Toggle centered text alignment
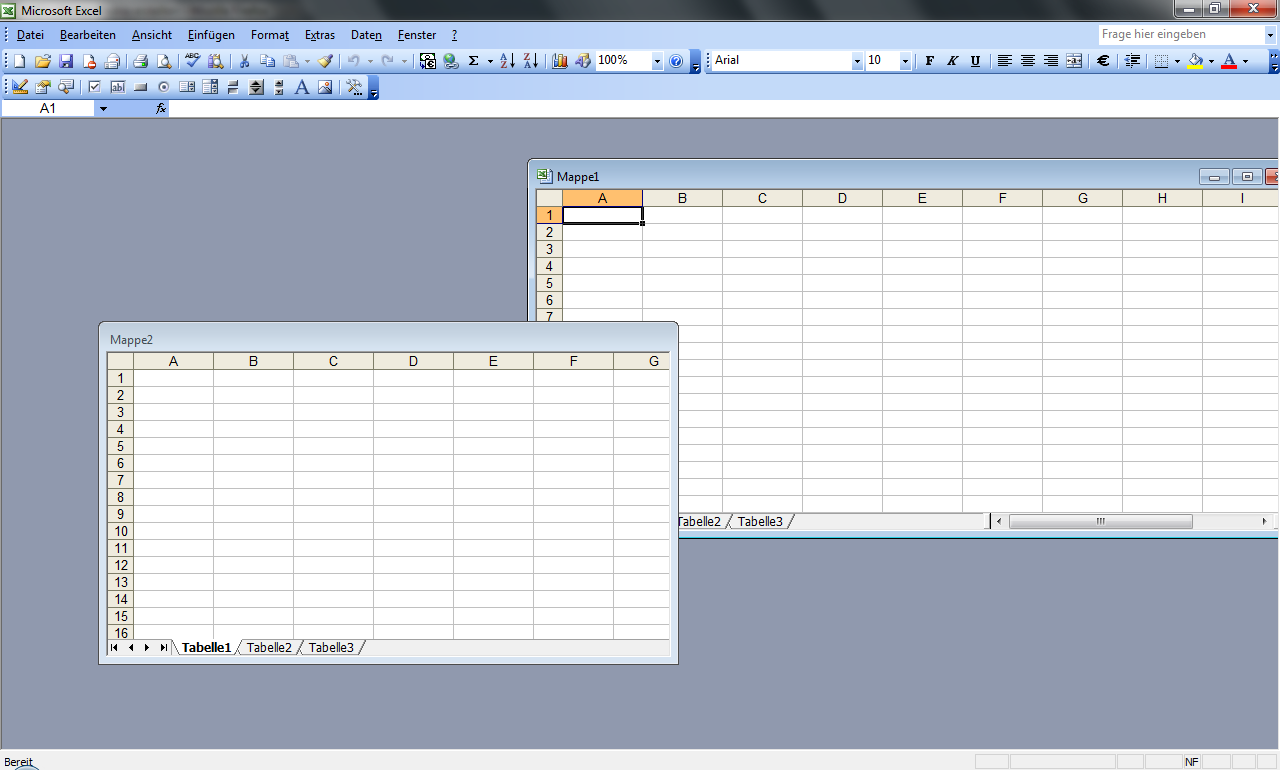The width and height of the screenshot is (1280, 770). click(1028, 61)
